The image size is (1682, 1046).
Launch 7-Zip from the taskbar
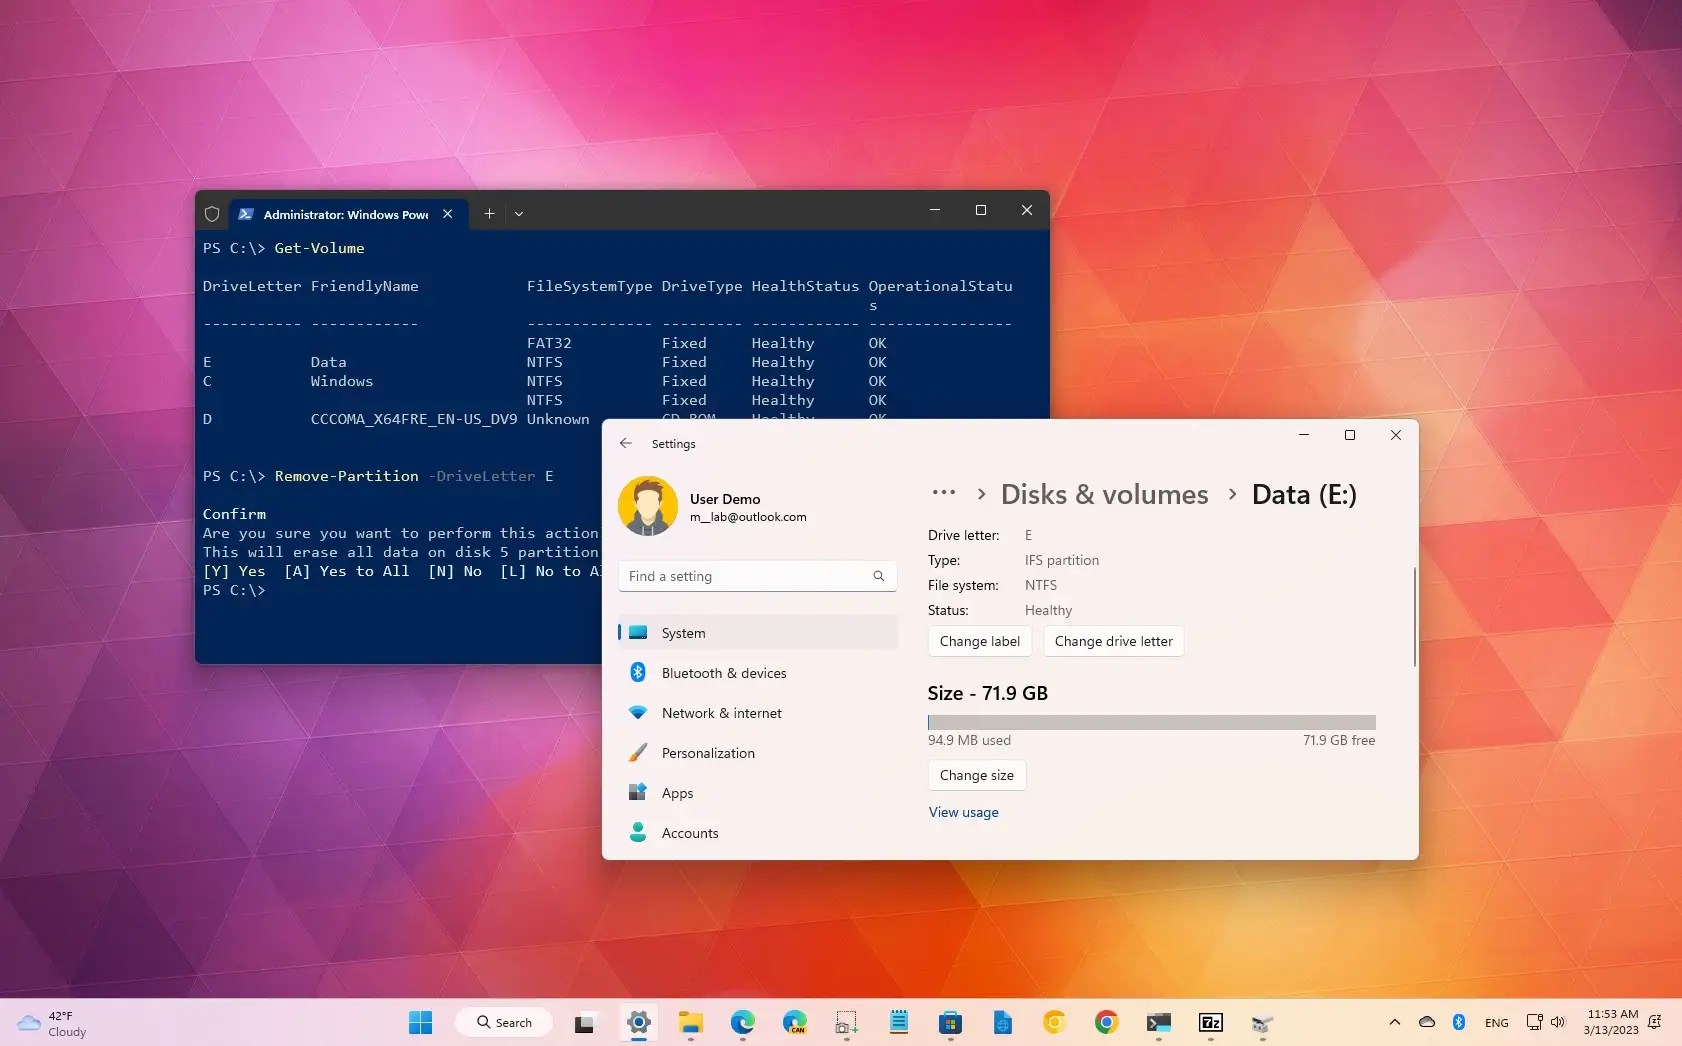click(1211, 1022)
